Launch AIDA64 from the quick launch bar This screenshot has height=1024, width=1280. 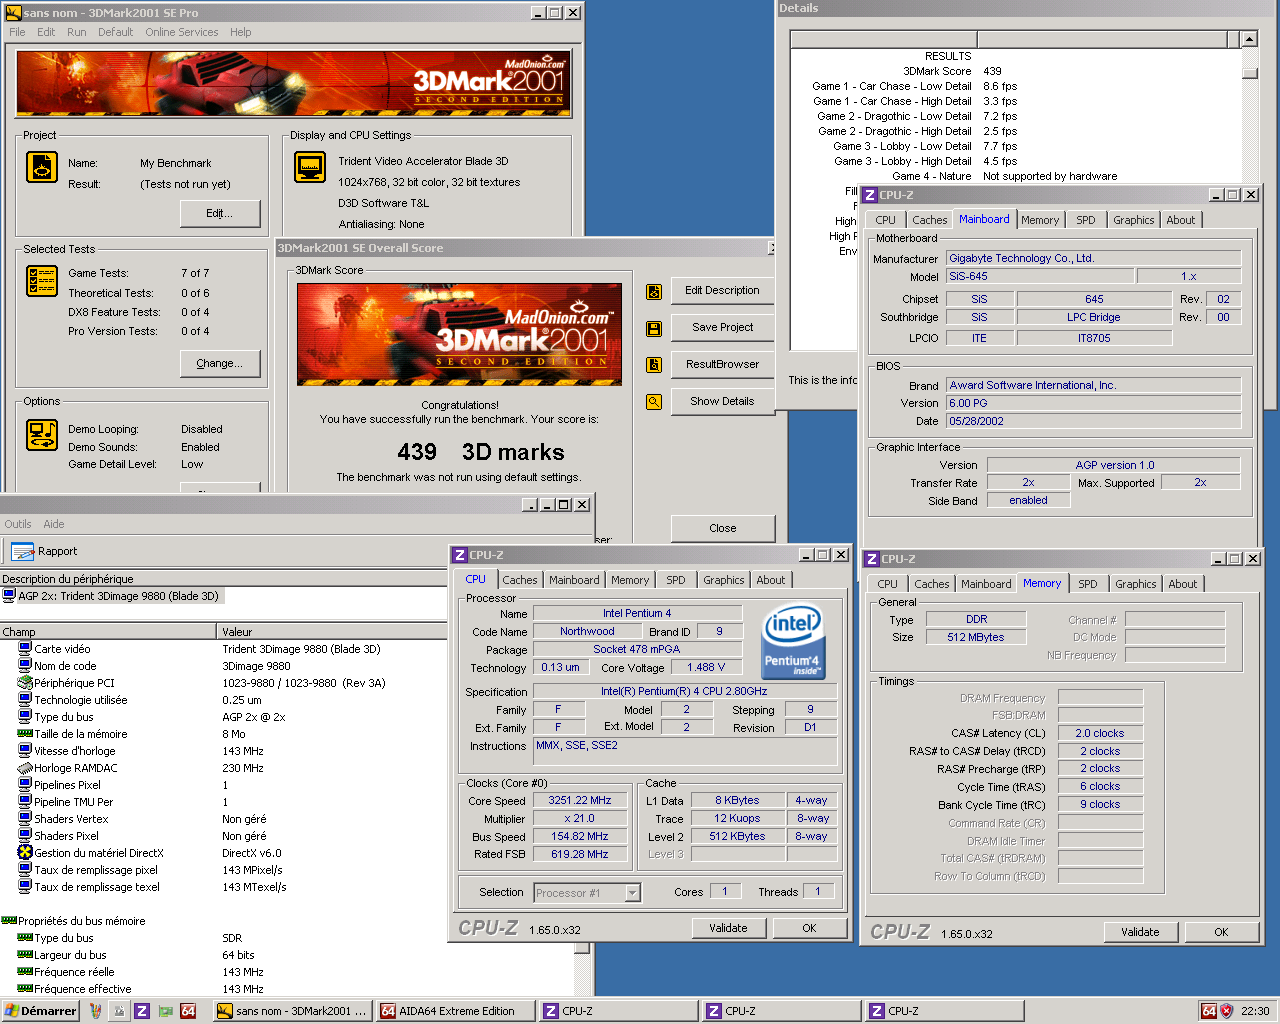(188, 1011)
